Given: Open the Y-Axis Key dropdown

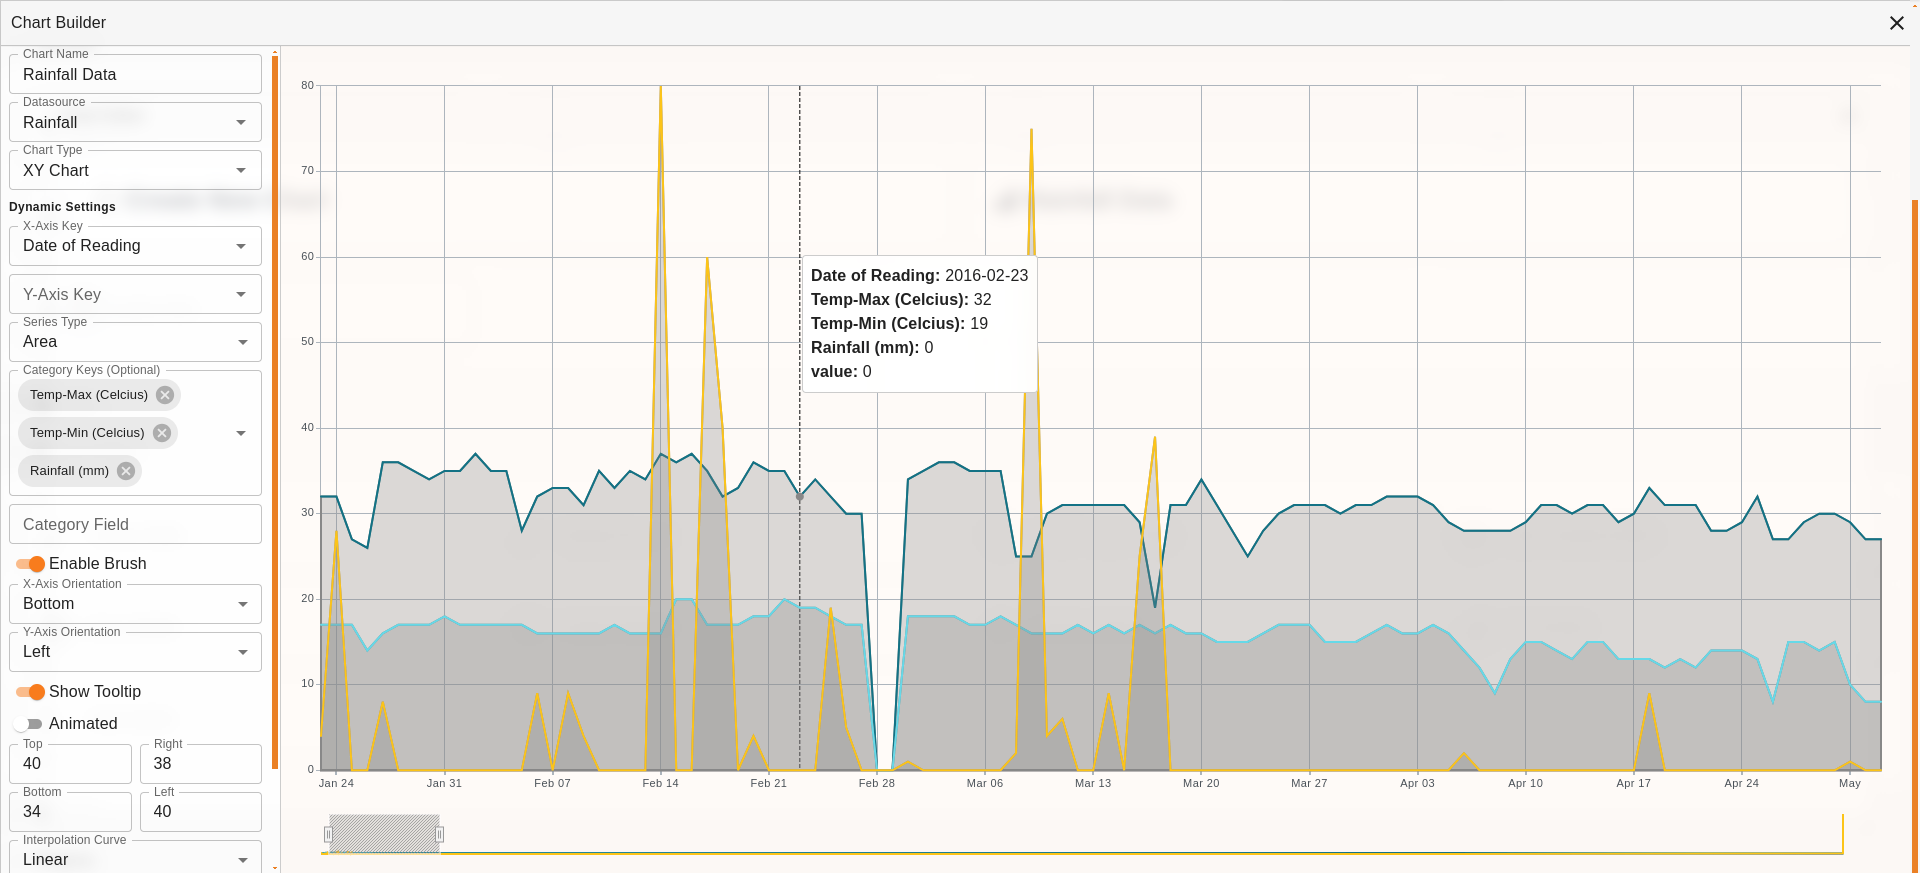Looking at the screenshot, I should tap(135, 295).
